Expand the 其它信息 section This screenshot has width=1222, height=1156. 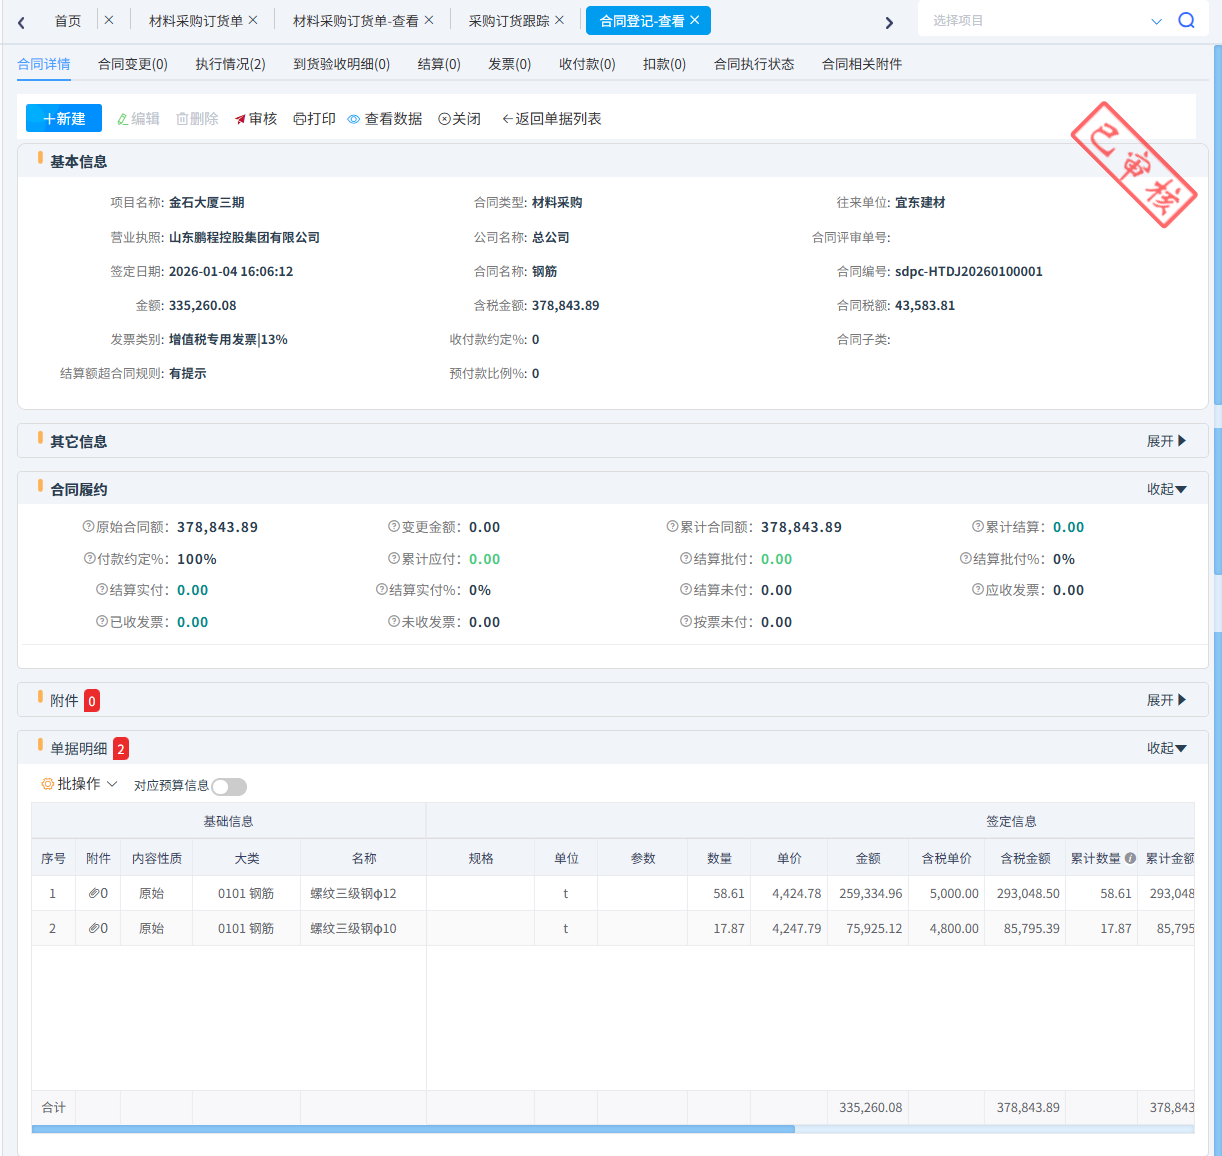tap(1166, 441)
